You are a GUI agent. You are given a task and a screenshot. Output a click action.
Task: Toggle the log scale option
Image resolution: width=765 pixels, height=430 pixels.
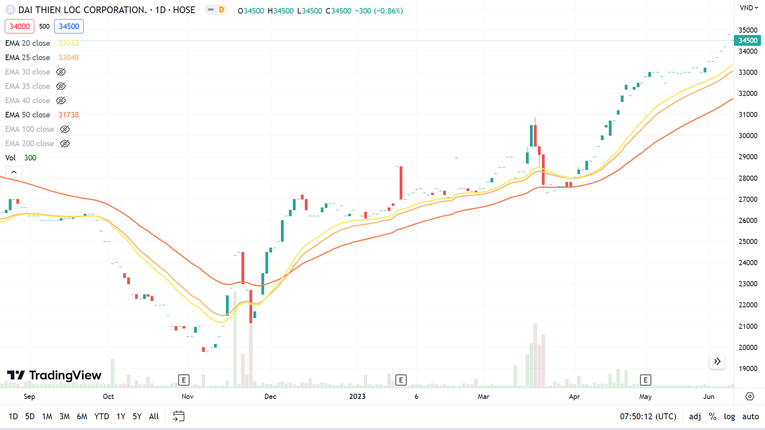click(728, 416)
